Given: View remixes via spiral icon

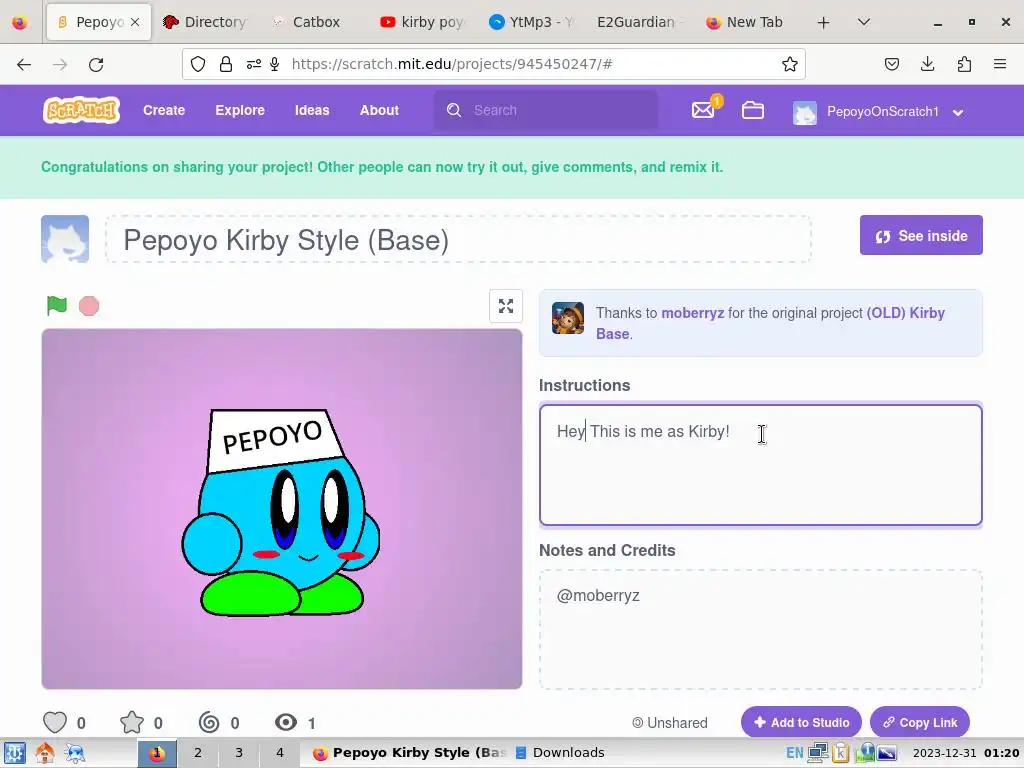Looking at the screenshot, I should point(209,722).
